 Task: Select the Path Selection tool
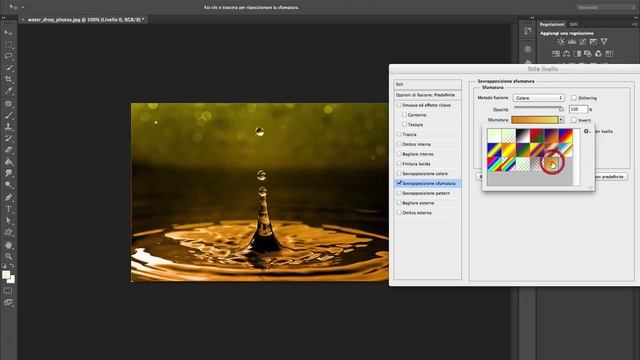pos(9,221)
